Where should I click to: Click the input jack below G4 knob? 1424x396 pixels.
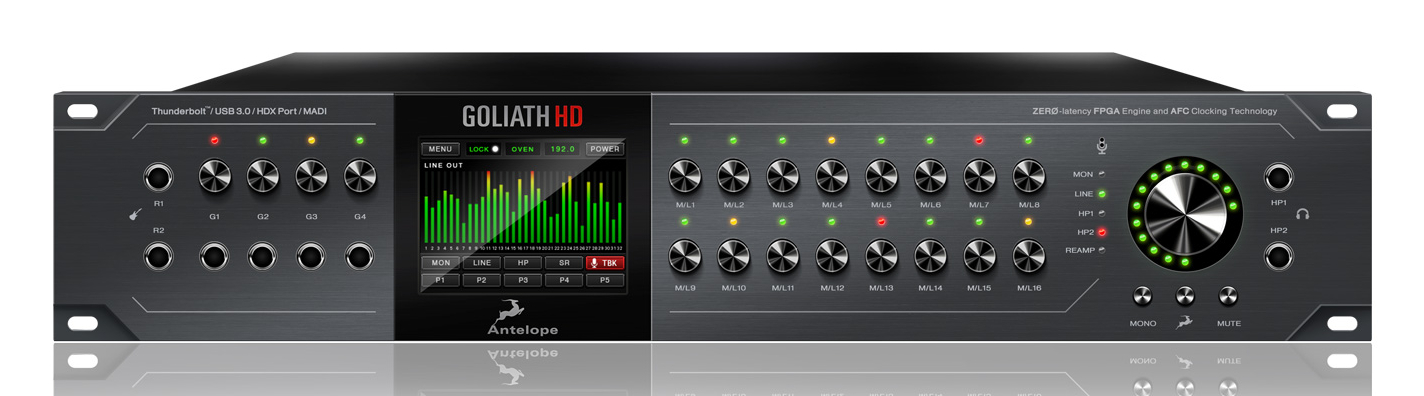[360, 257]
